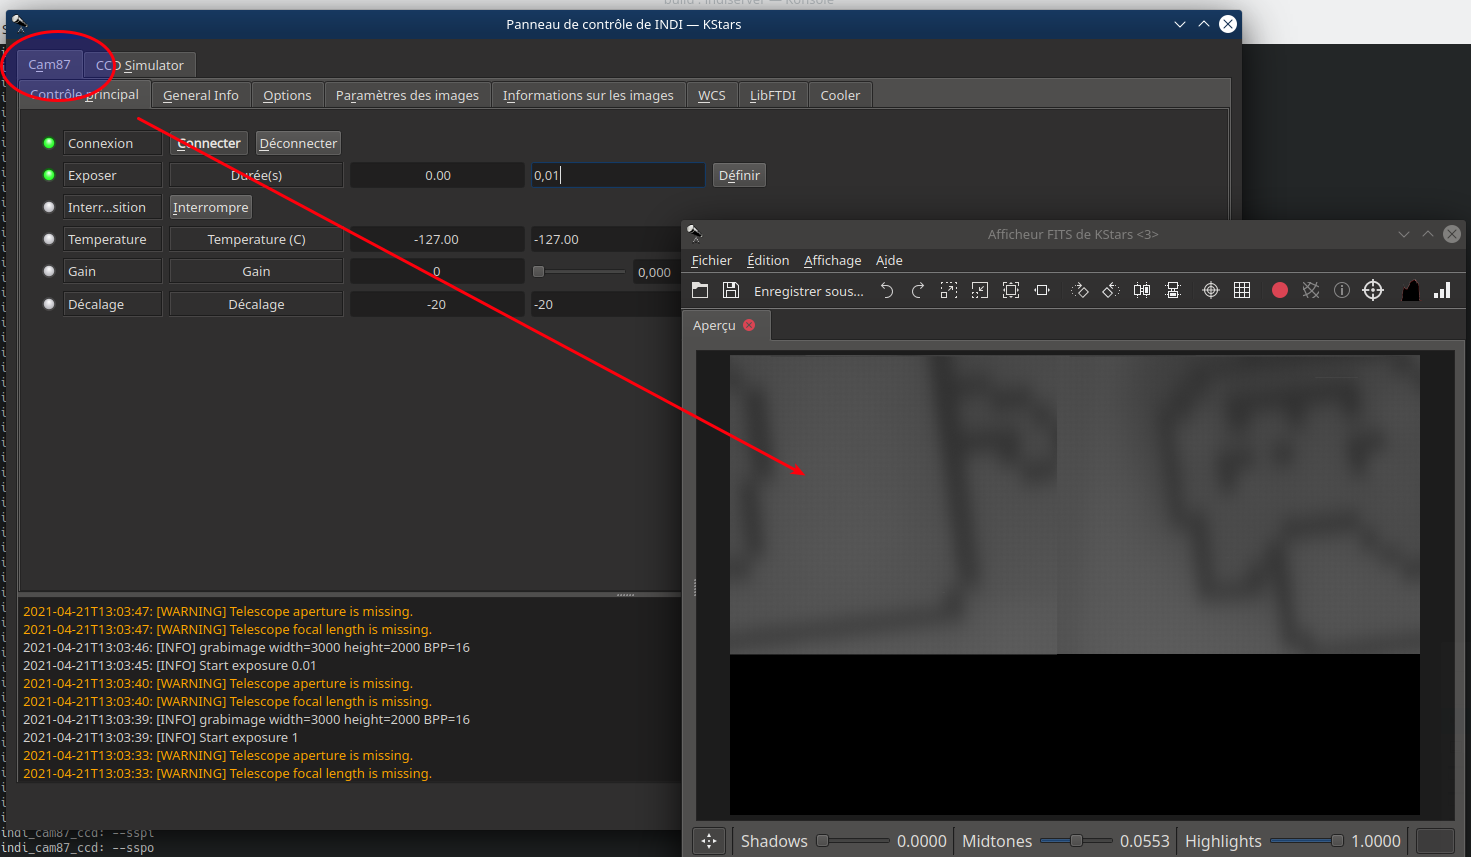Viewport: 1471px width, 857px height.
Task: Click the Gain value box showing 0,000
Action: click(655, 272)
